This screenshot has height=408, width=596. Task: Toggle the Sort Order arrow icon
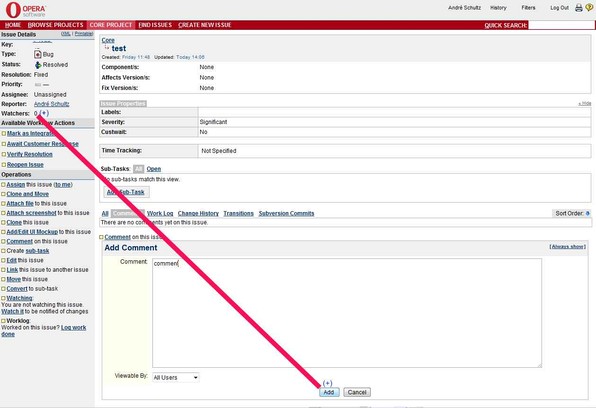tap(588, 214)
